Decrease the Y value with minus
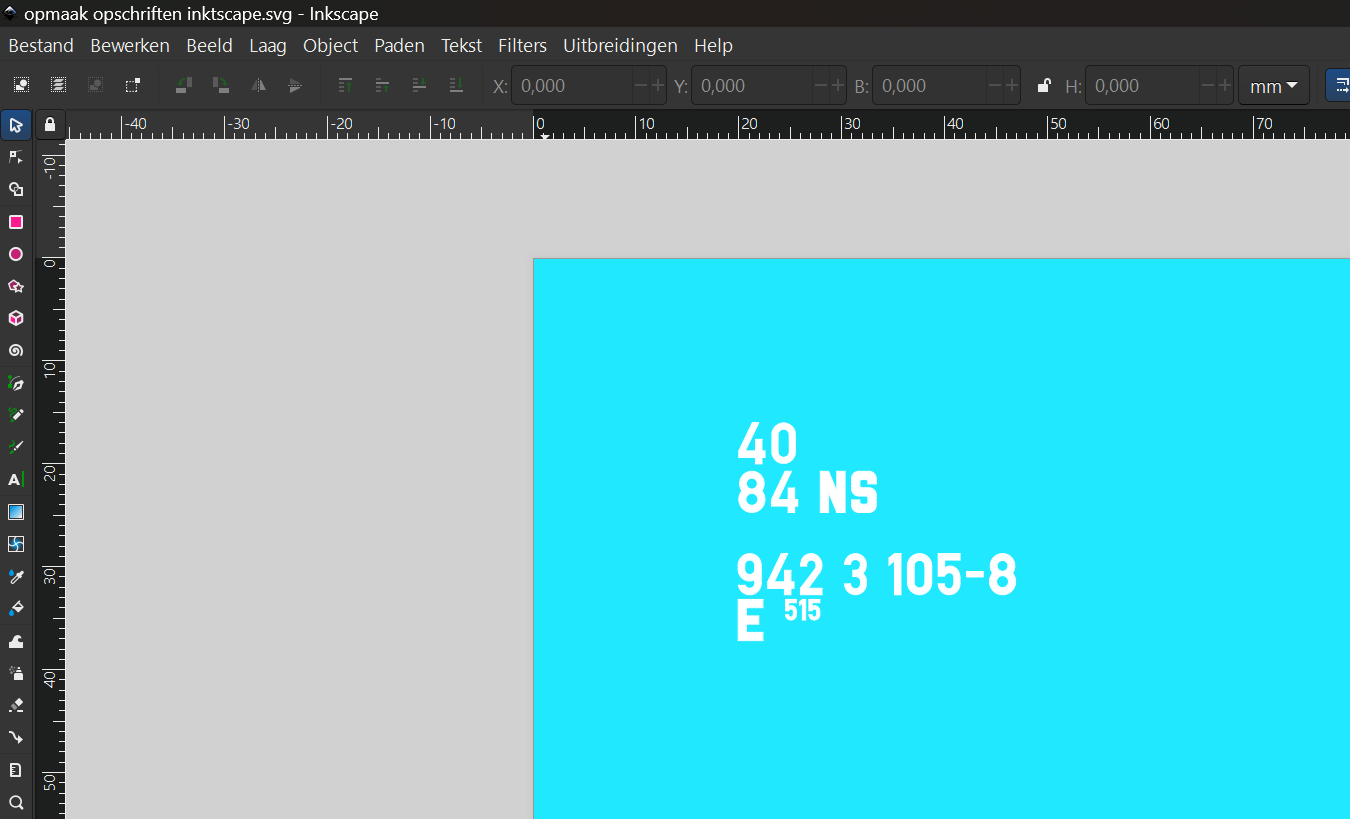Image resolution: width=1350 pixels, height=819 pixels. pyautogui.click(x=821, y=86)
